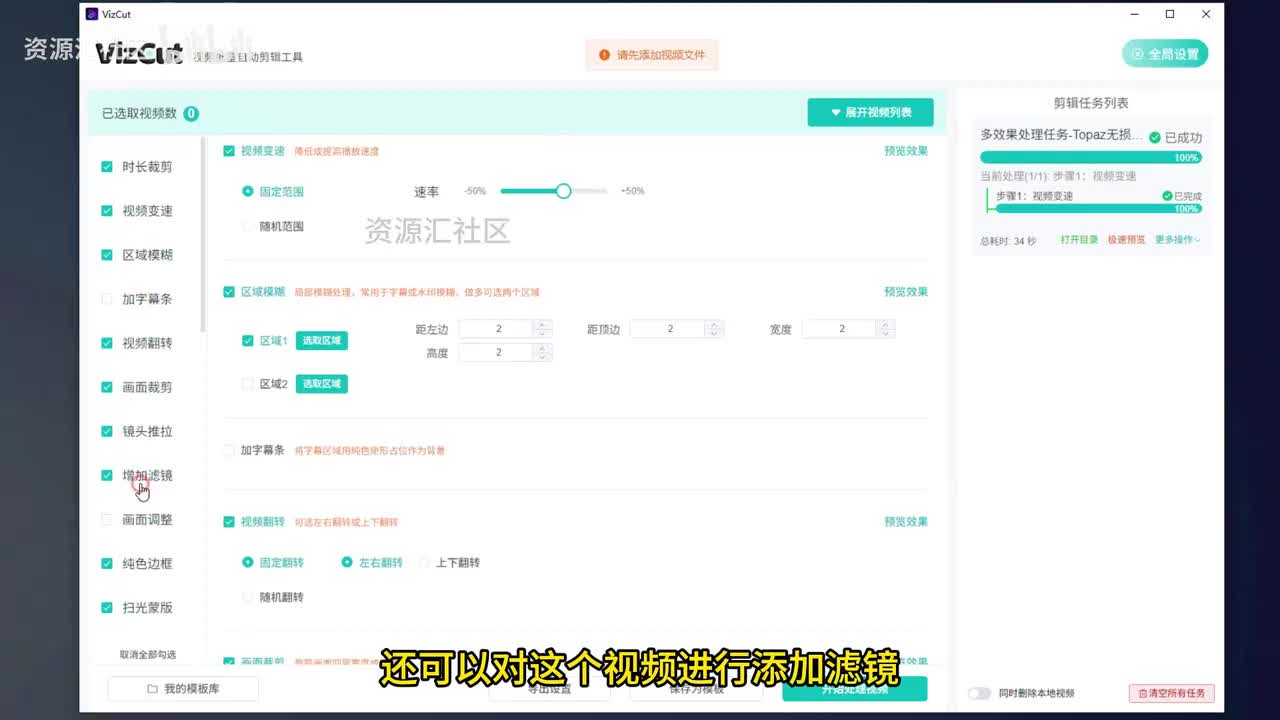Image resolution: width=1280 pixels, height=720 pixels.
Task: Select the 随机范围 radio option
Action: (248, 226)
